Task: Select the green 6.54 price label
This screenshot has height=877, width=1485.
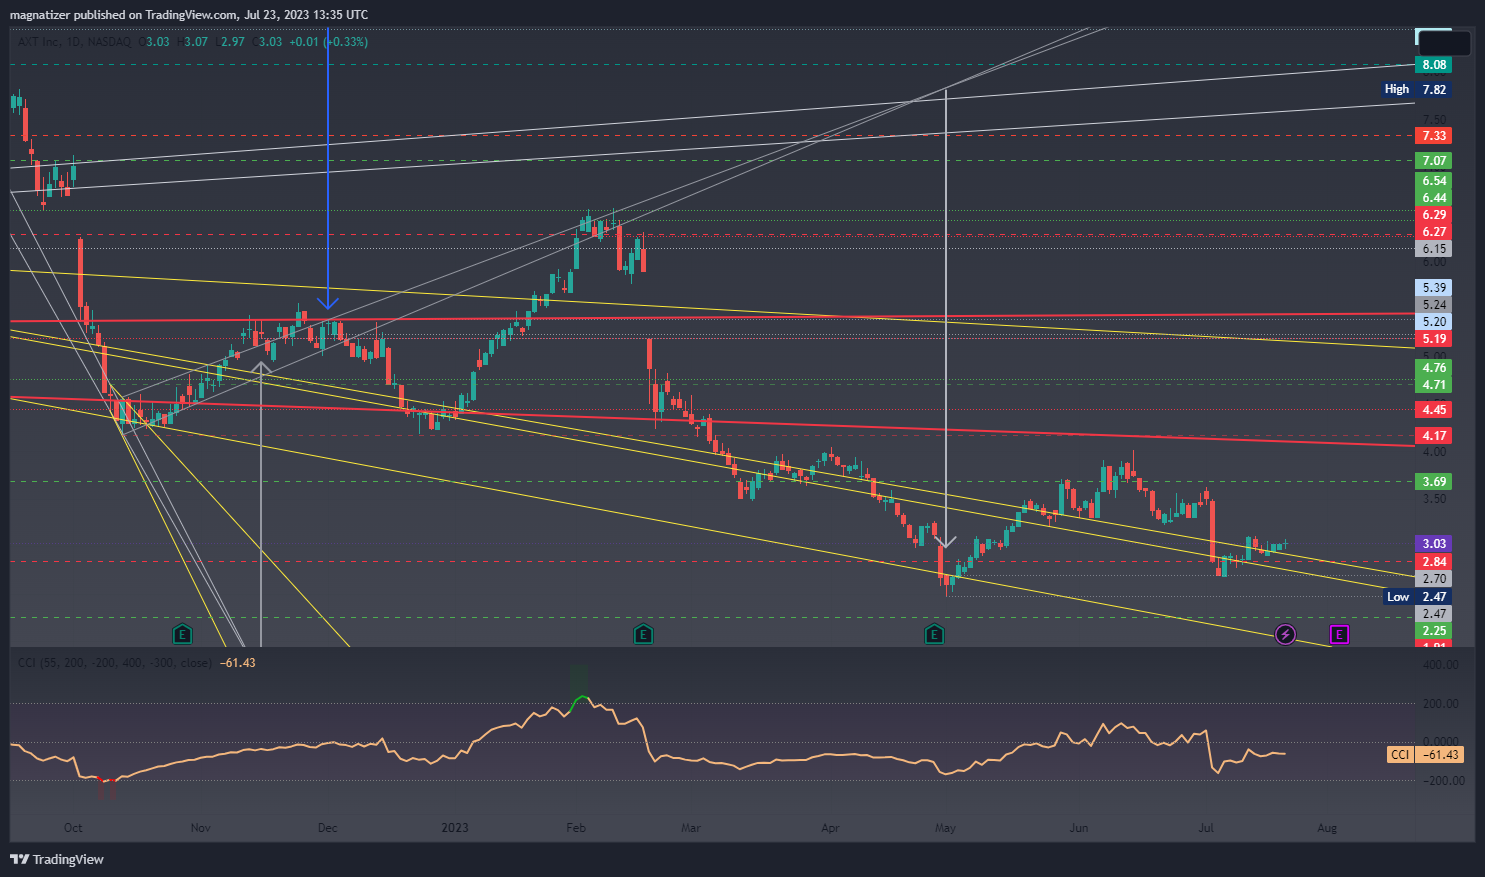Action: pyautogui.click(x=1434, y=181)
